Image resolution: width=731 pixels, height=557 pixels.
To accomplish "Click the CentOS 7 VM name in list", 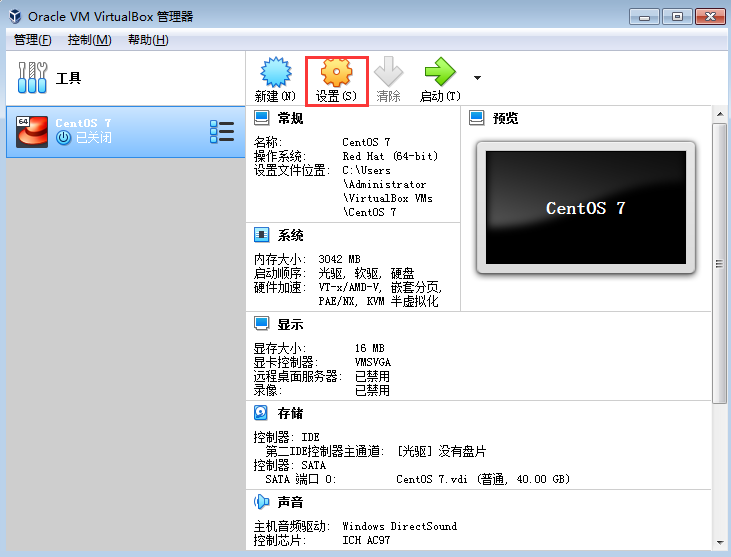I will 83,123.
